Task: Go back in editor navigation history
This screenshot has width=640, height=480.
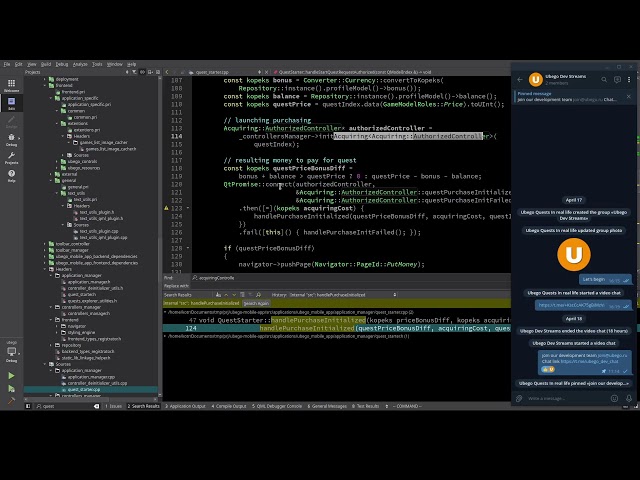Action: 167,72
